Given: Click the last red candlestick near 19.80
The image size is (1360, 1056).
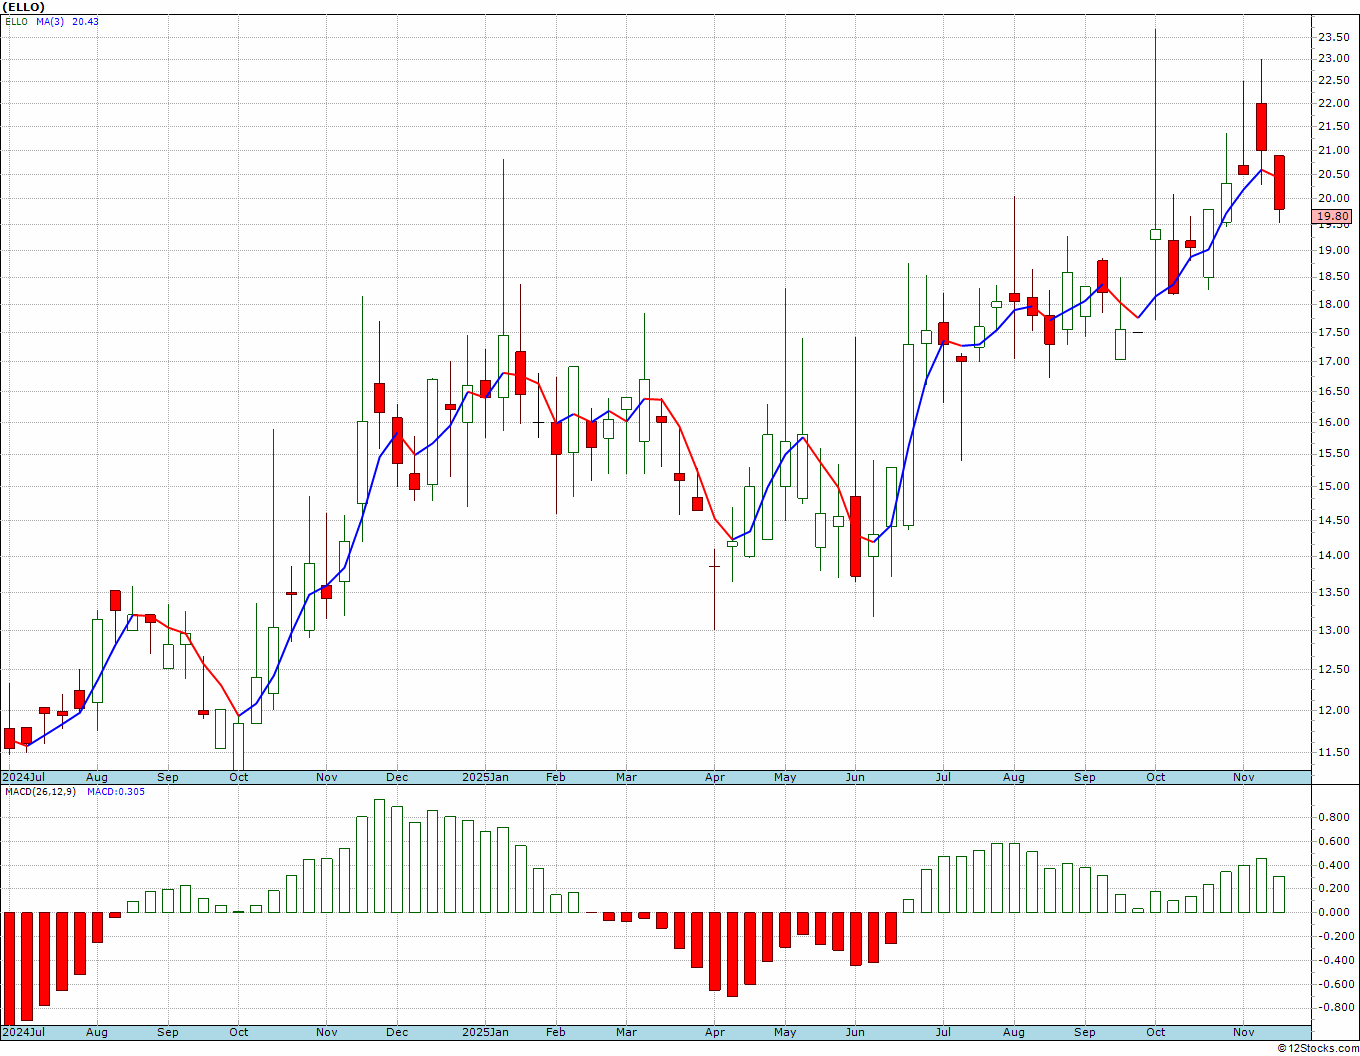Looking at the screenshot, I should [1279, 182].
